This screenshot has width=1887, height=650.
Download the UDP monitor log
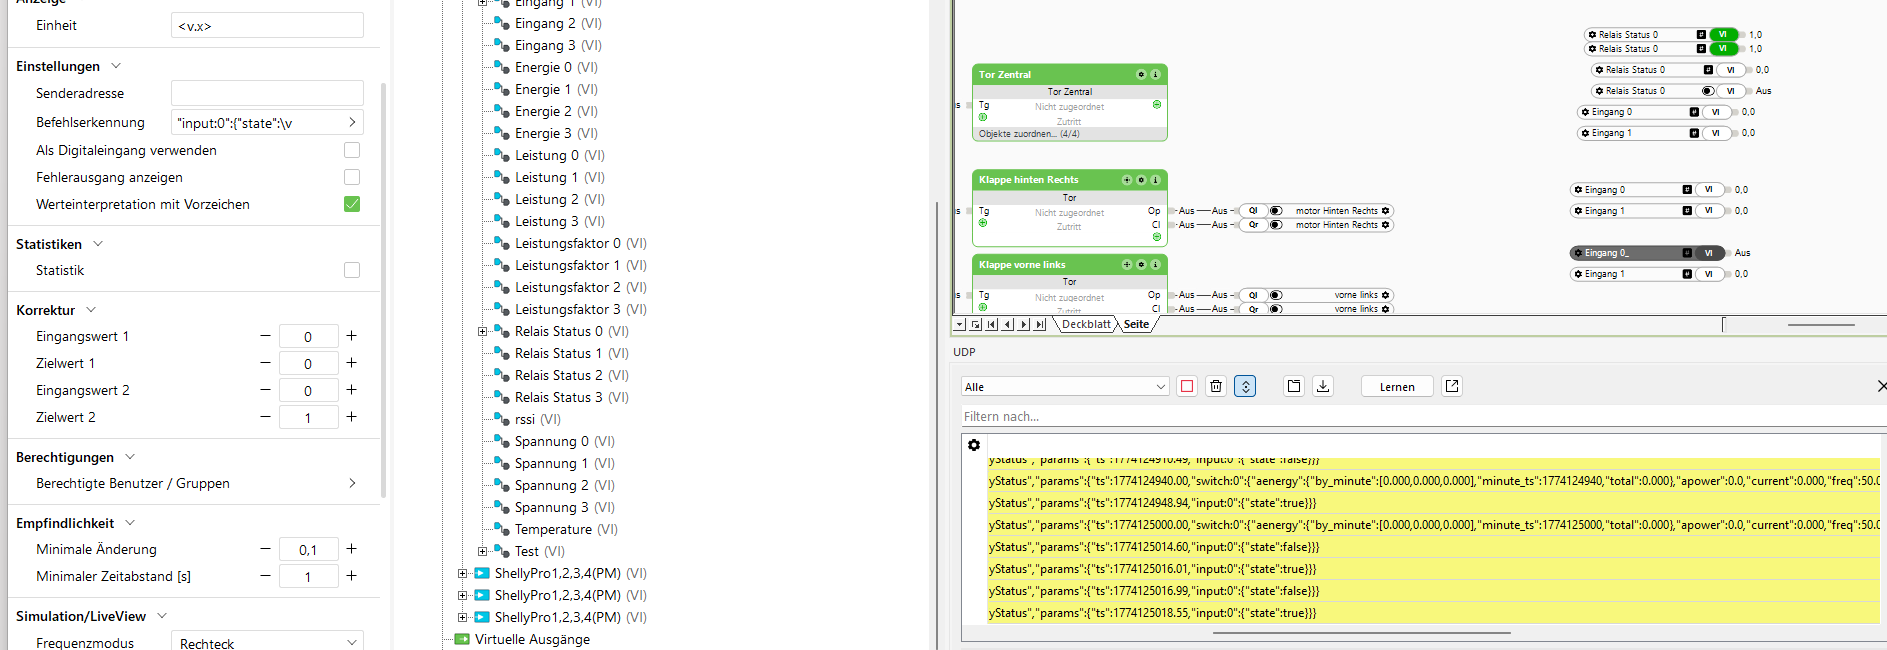click(1323, 386)
